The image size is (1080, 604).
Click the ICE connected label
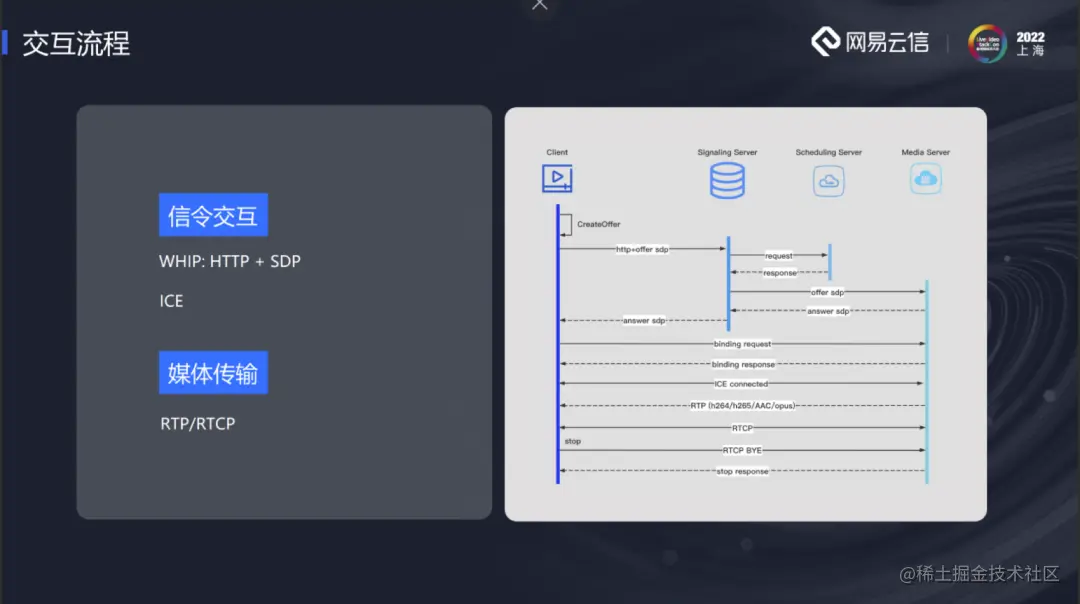pyautogui.click(x=741, y=384)
